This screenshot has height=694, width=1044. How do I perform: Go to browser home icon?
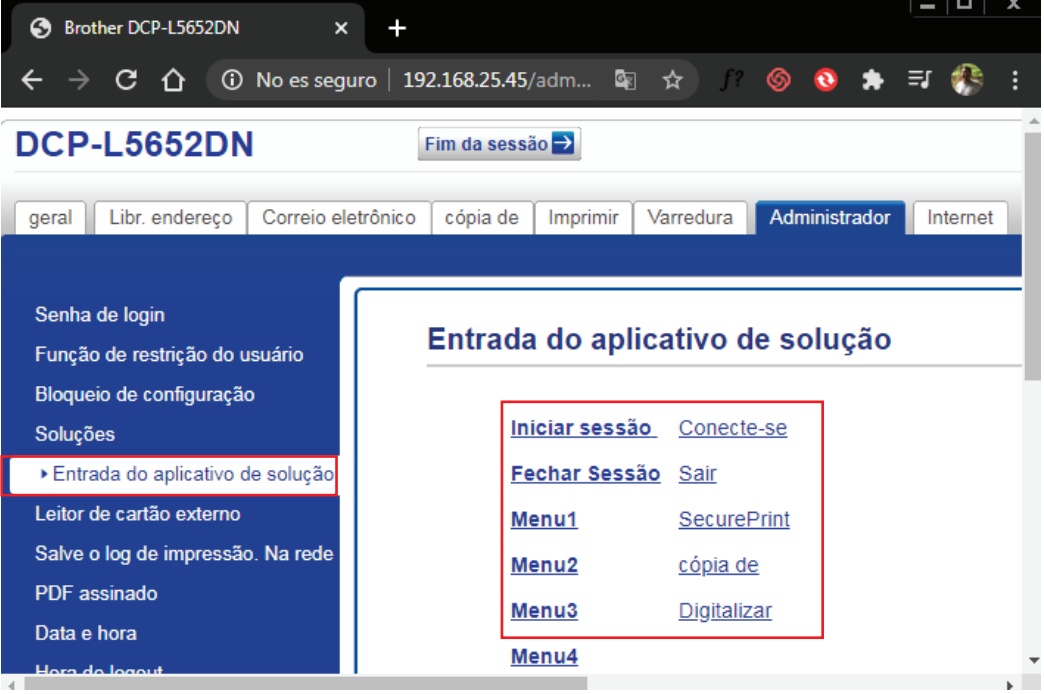174,81
